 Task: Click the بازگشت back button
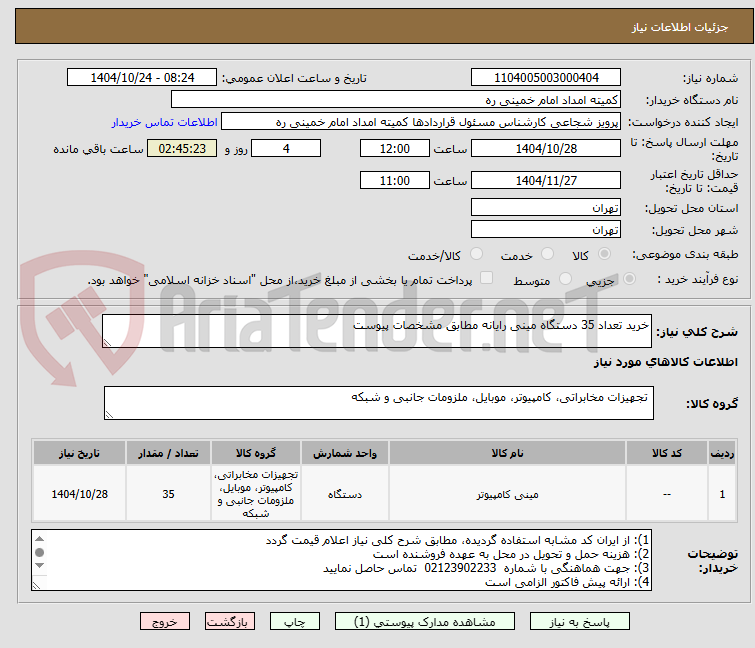click(x=229, y=622)
